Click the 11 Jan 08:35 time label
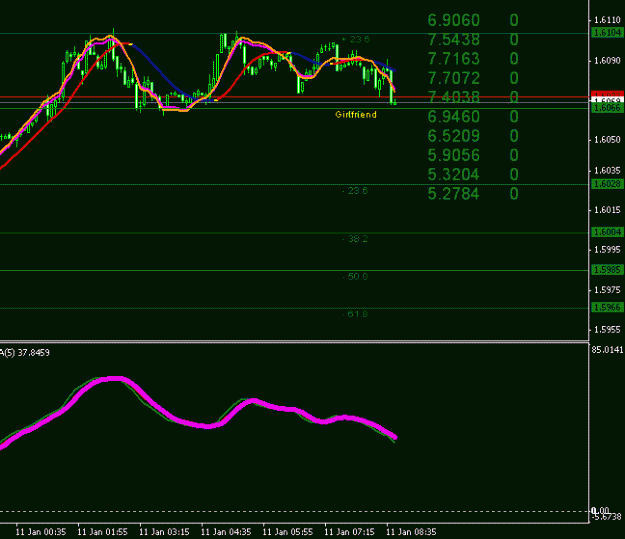 411,532
